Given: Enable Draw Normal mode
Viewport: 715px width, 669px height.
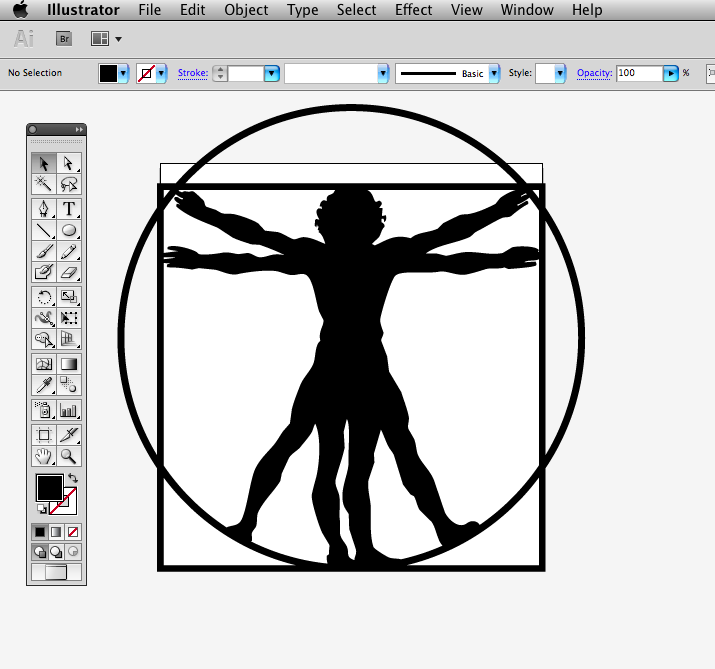Looking at the screenshot, I should pos(40,552).
